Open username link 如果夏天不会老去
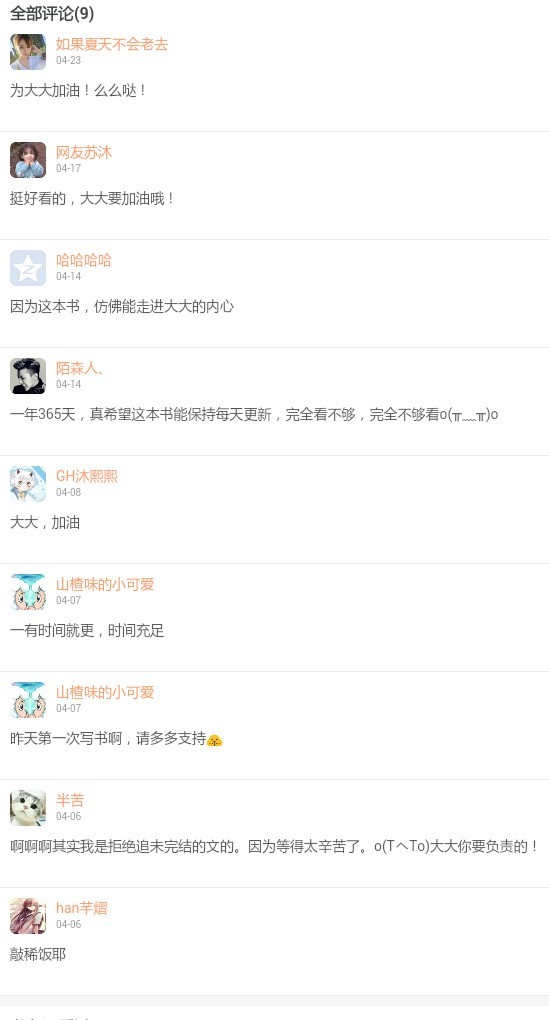The width and height of the screenshot is (549, 1020). [112, 44]
